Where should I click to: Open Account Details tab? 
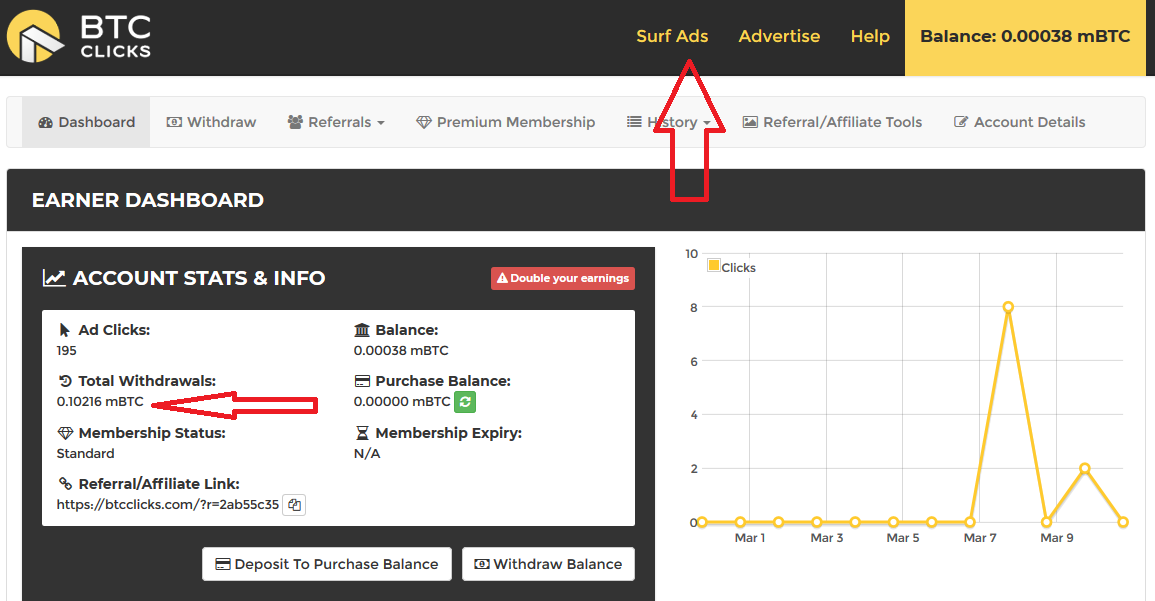point(1019,122)
